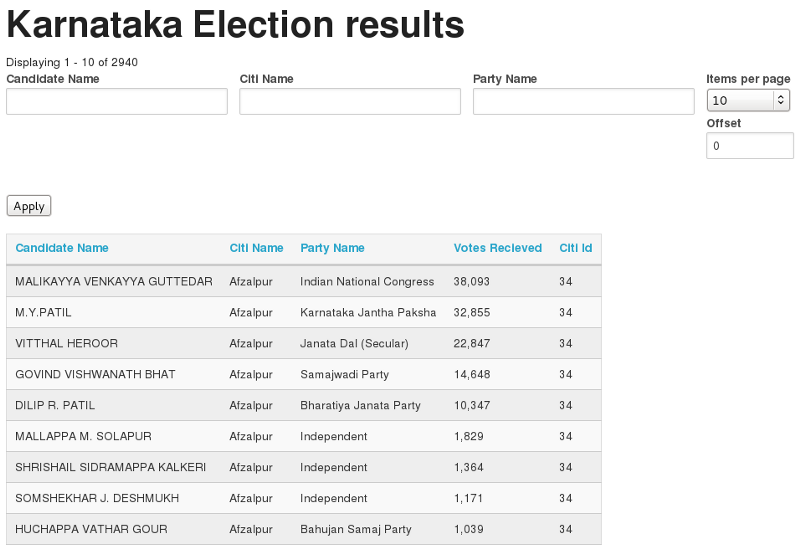
Task: Click the Citi Name filter field
Action: click(x=350, y=101)
